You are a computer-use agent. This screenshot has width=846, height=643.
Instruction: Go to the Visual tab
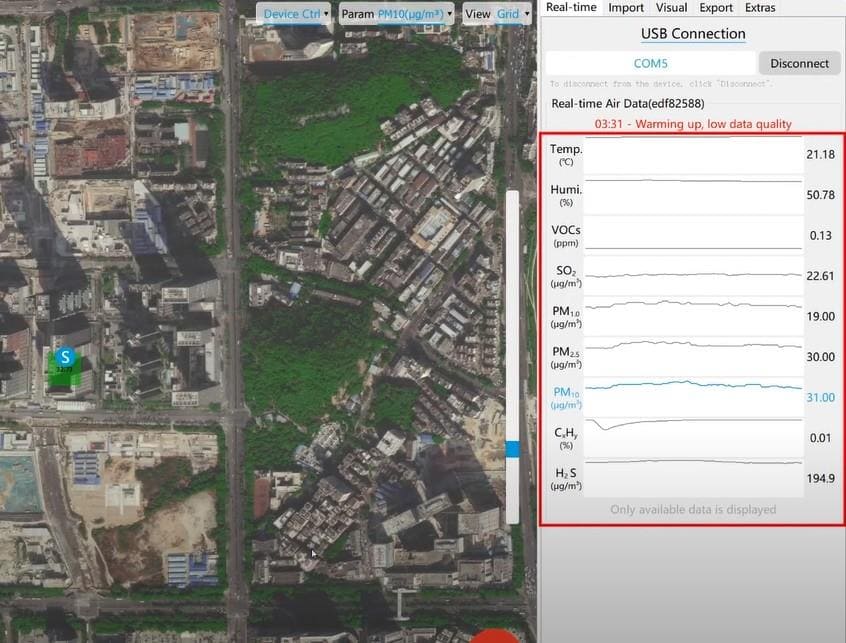pos(671,8)
